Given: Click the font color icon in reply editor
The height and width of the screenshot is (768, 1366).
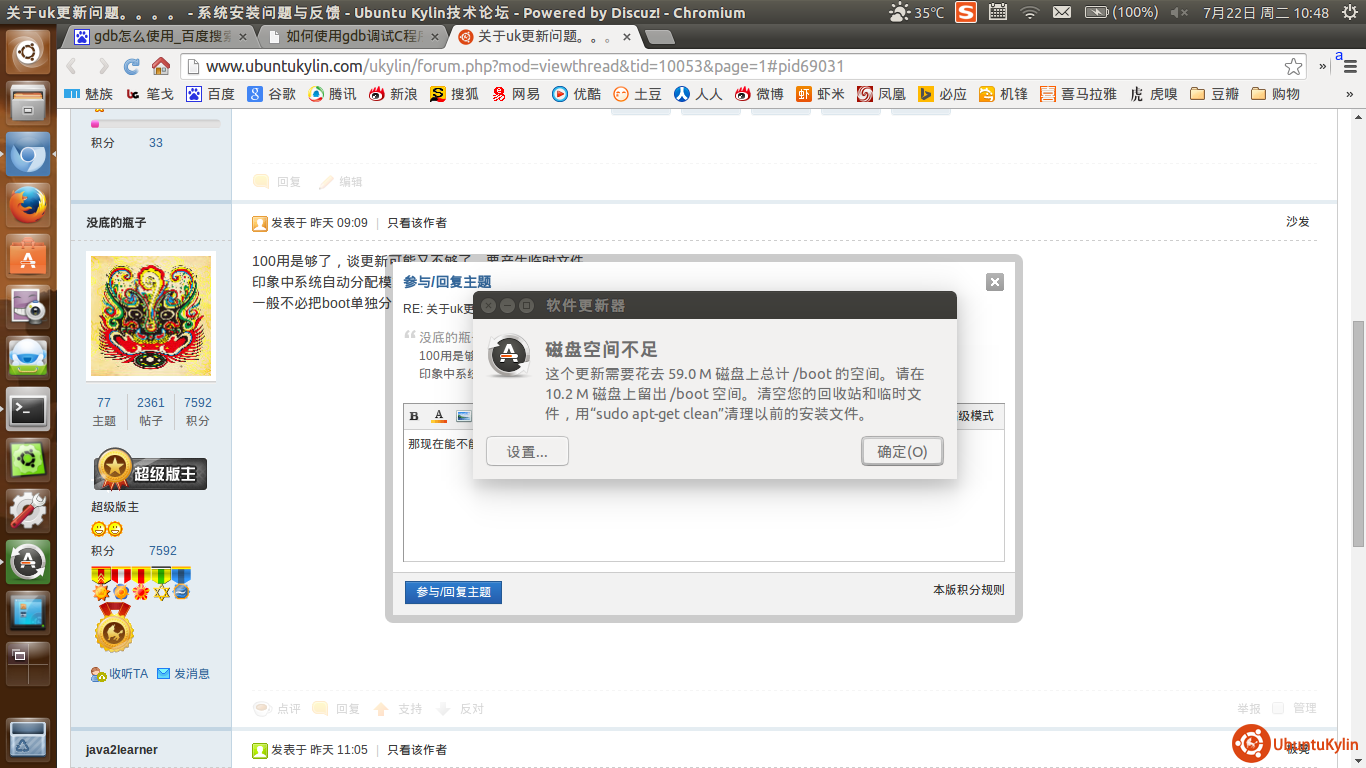Looking at the screenshot, I should pyautogui.click(x=438, y=416).
